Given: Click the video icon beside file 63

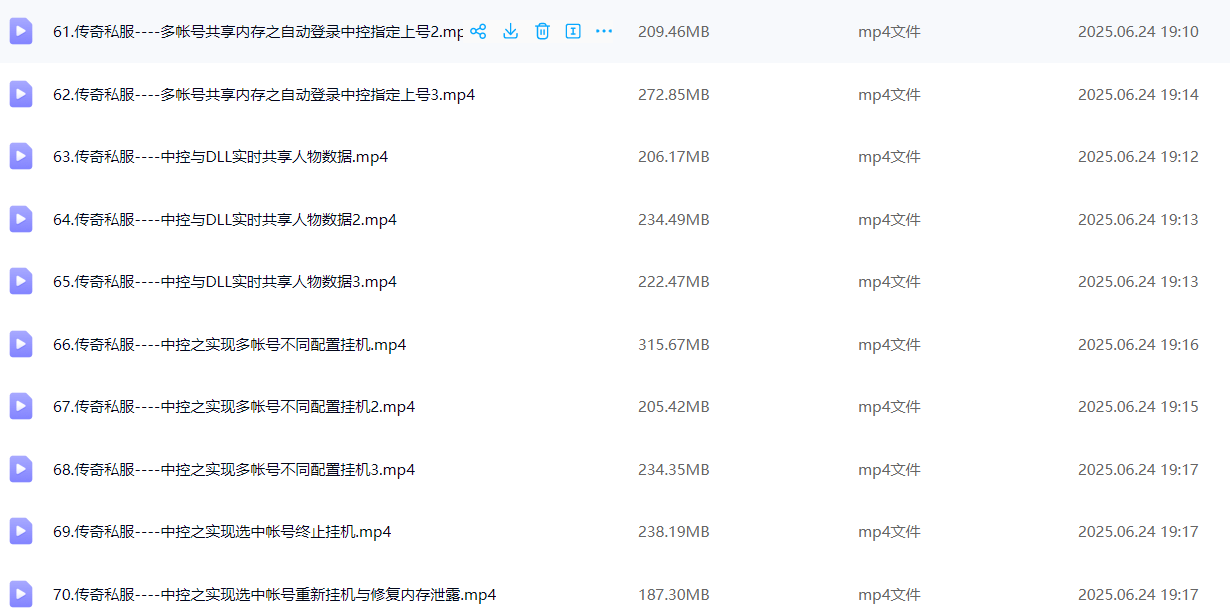Looking at the screenshot, I should coord(21,156).
